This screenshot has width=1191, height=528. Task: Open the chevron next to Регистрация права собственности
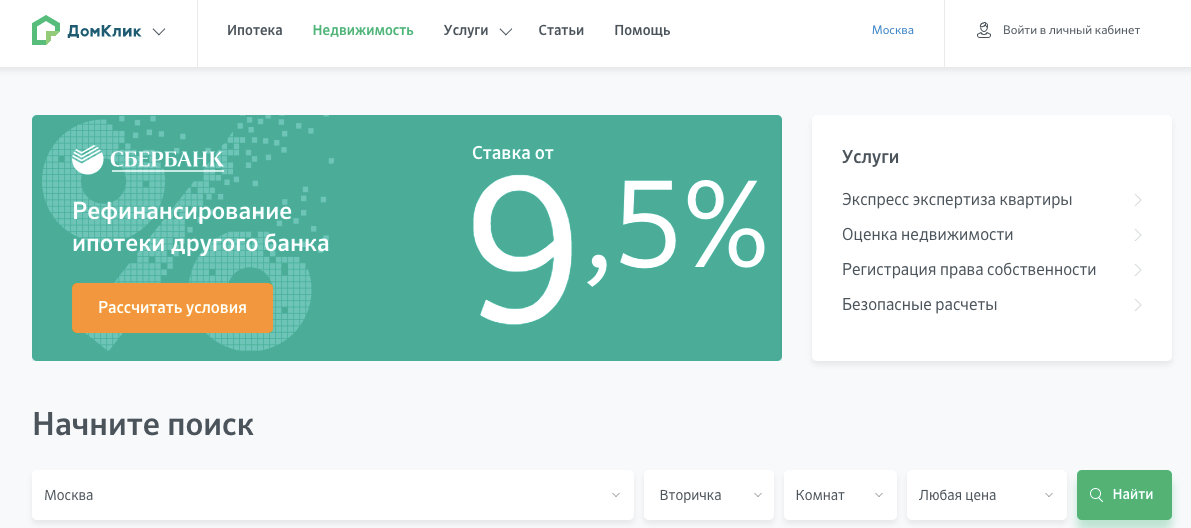point(1138,270)
